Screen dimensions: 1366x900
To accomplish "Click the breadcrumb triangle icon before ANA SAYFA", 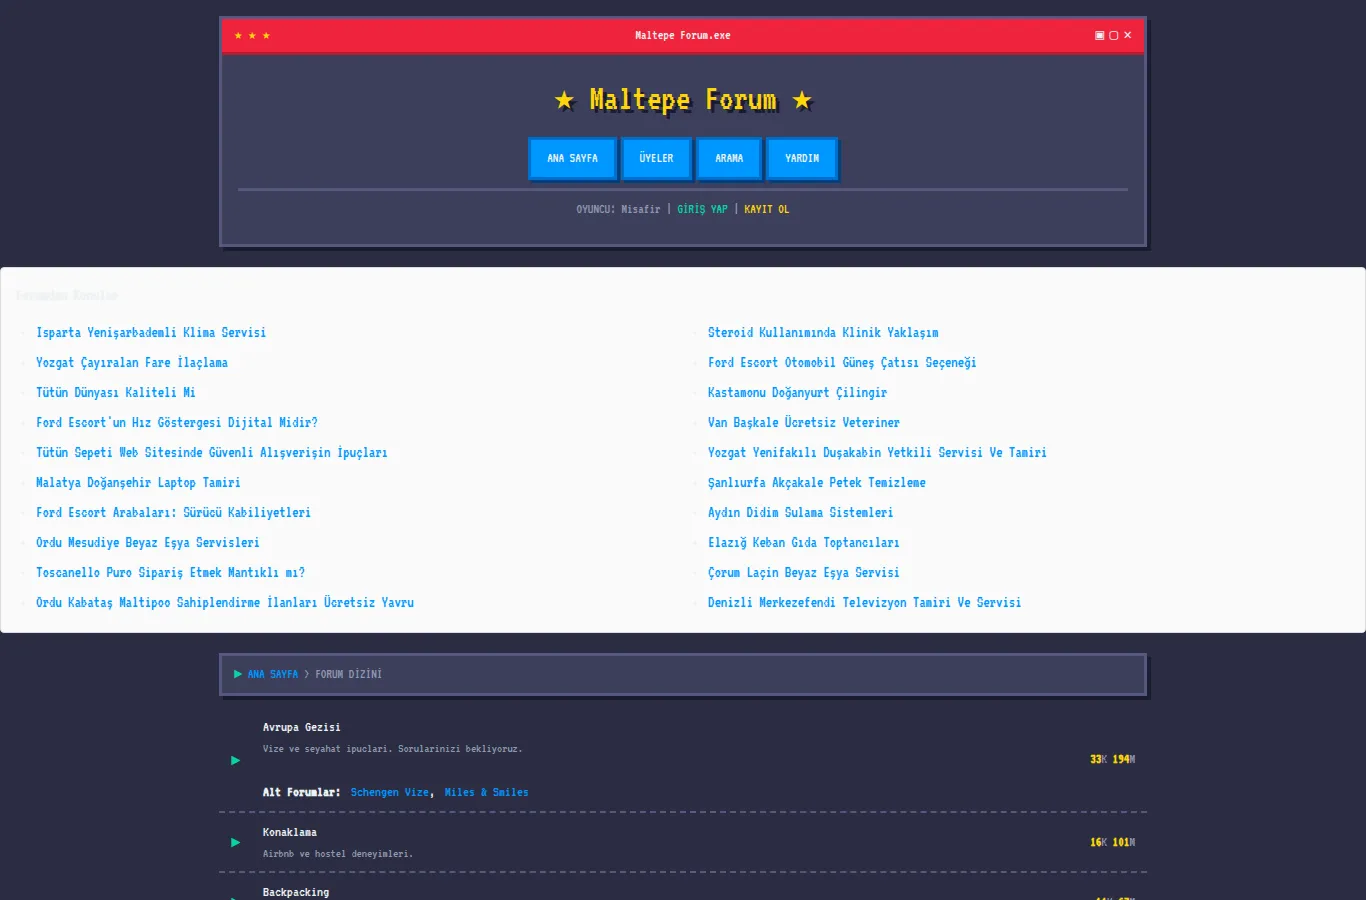I will tap(238, 674).
